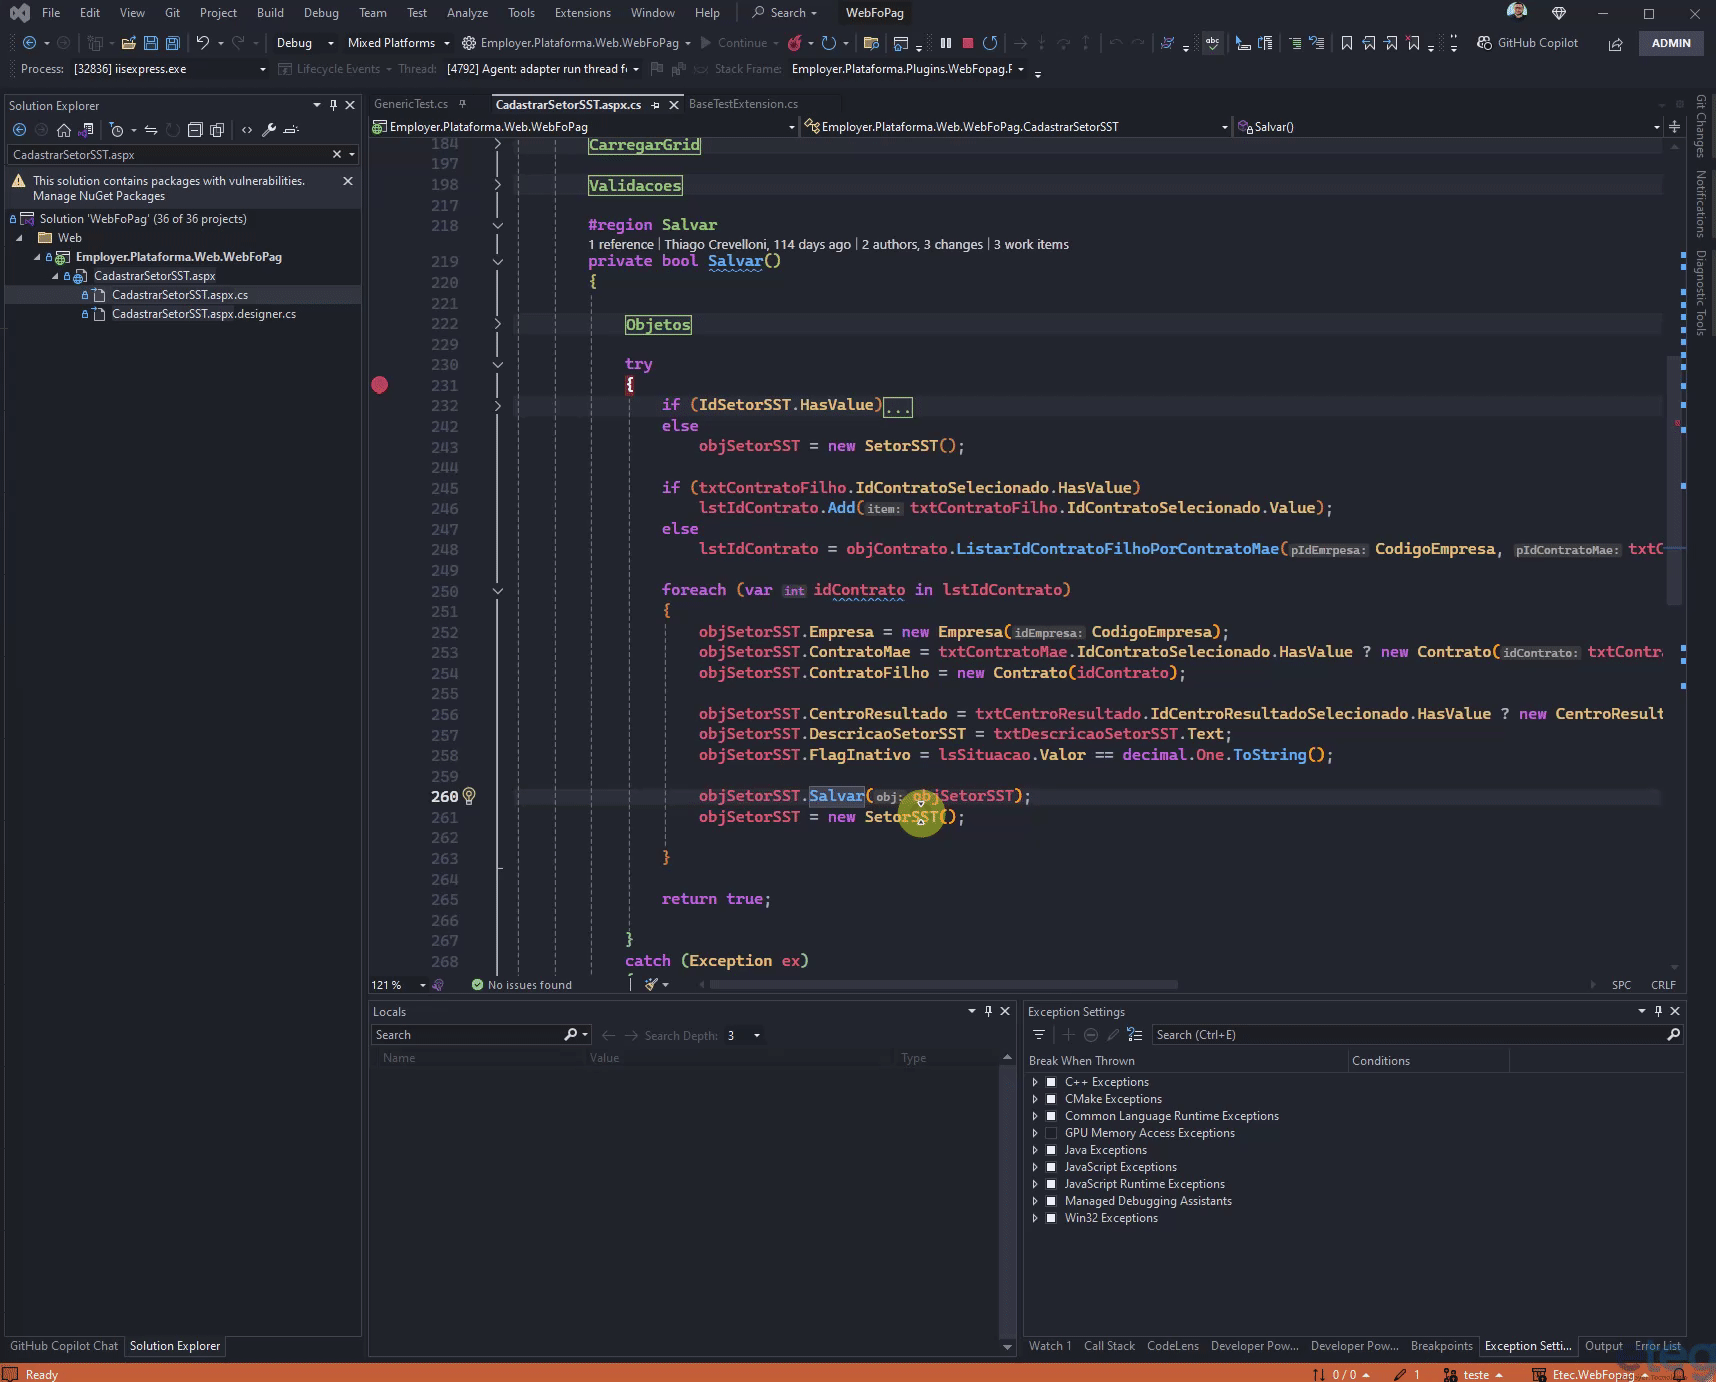The height and width of the screenshot is (1382, 1716).
Task: Toggle a bookmark on the current line
Action: (1347, 43)
